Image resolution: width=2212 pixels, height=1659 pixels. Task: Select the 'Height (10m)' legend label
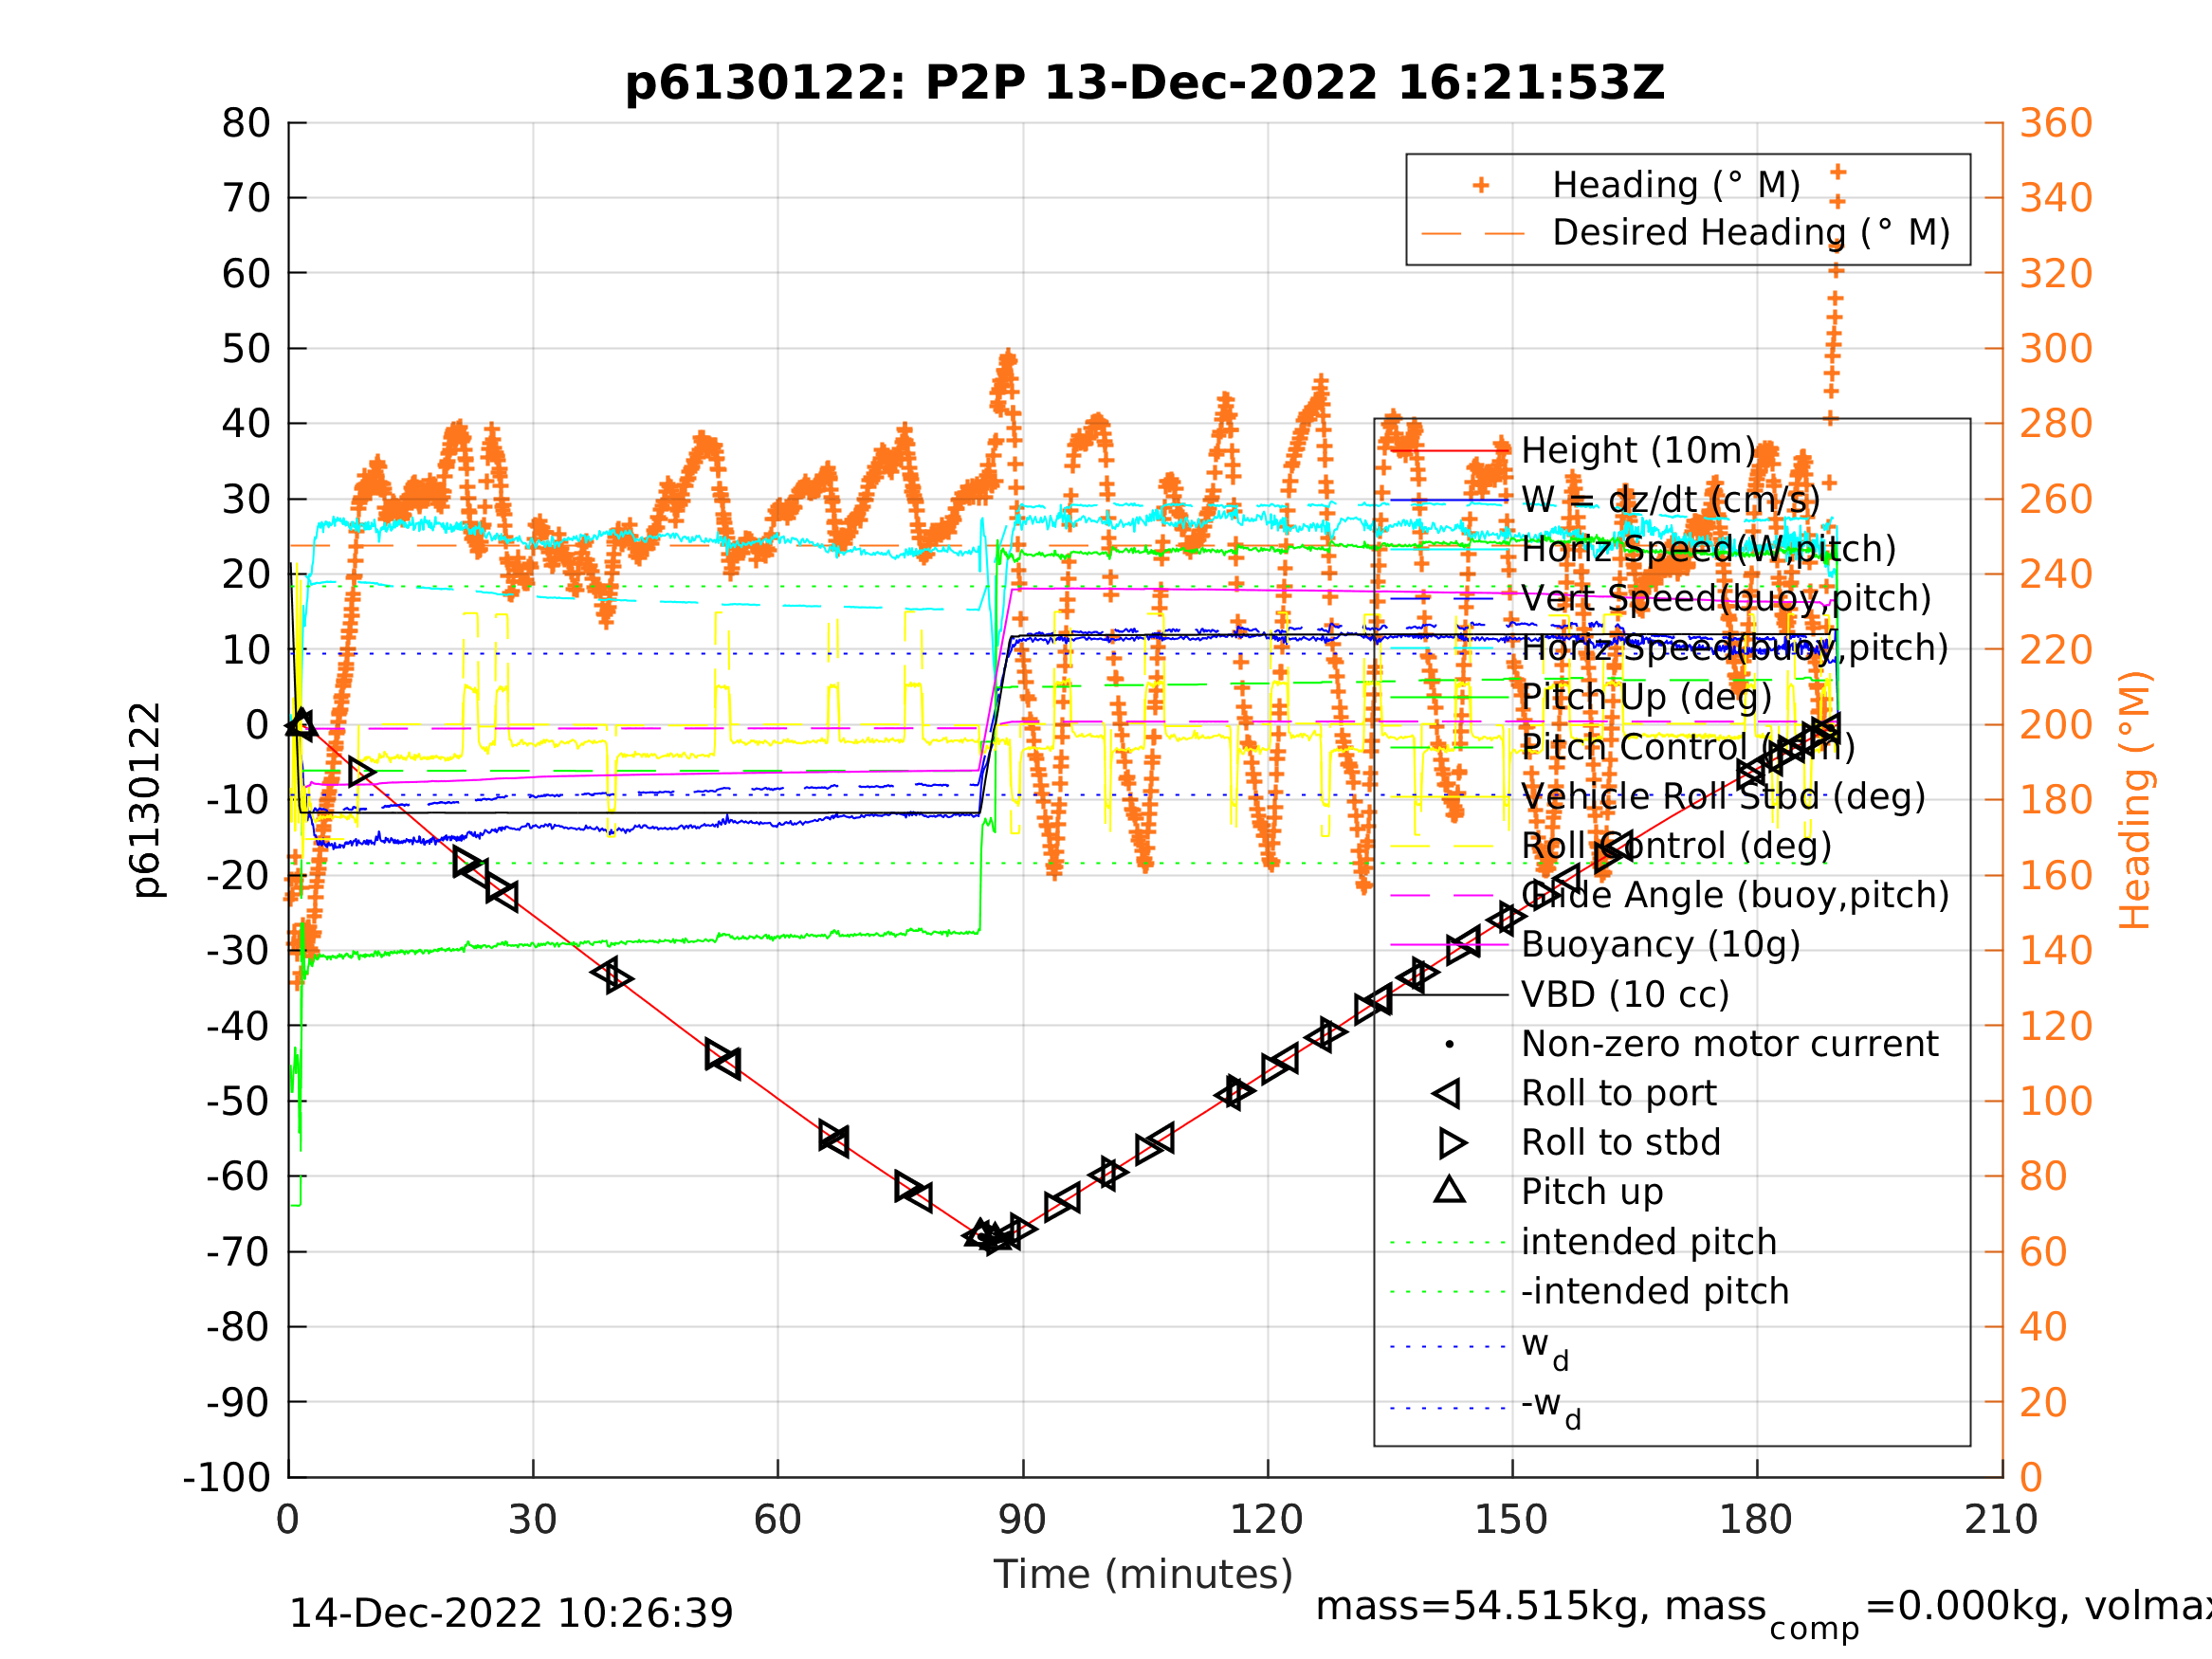click(x=1638, y=450)
